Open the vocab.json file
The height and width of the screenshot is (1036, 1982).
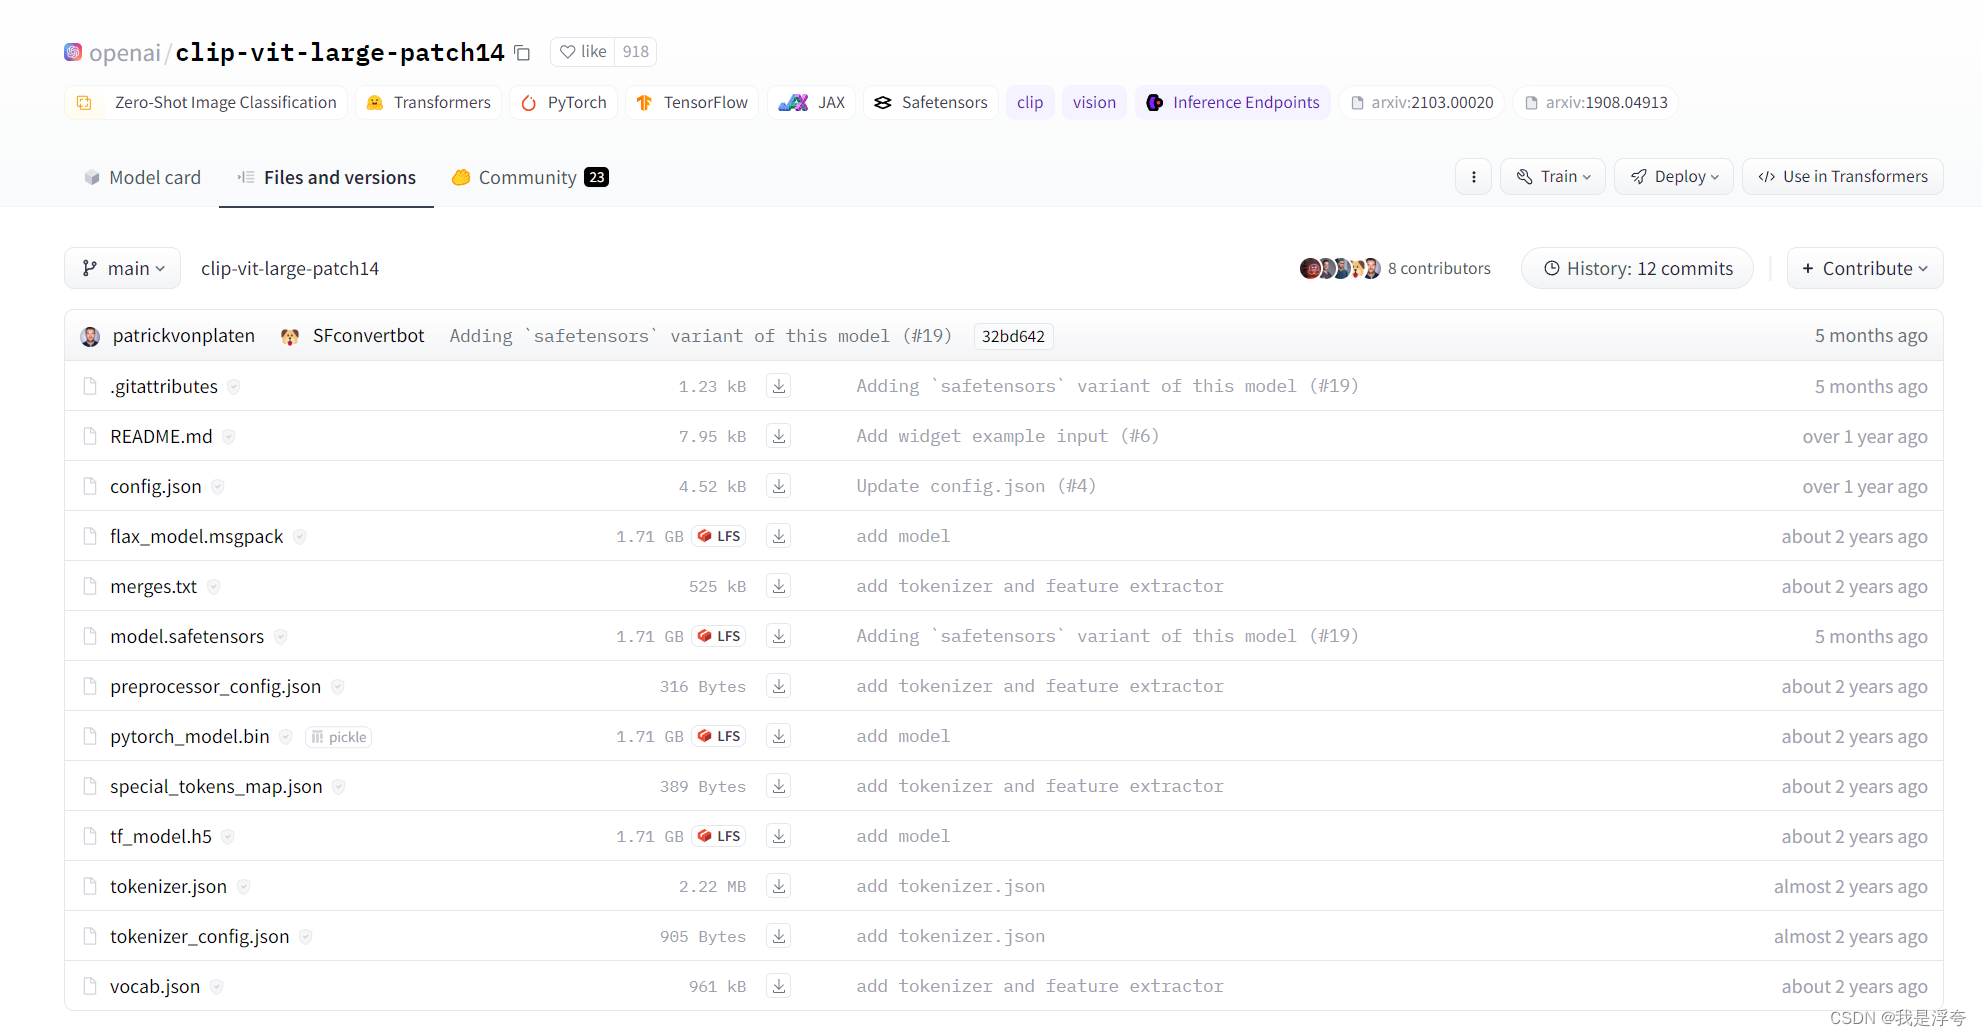point(155,987)
